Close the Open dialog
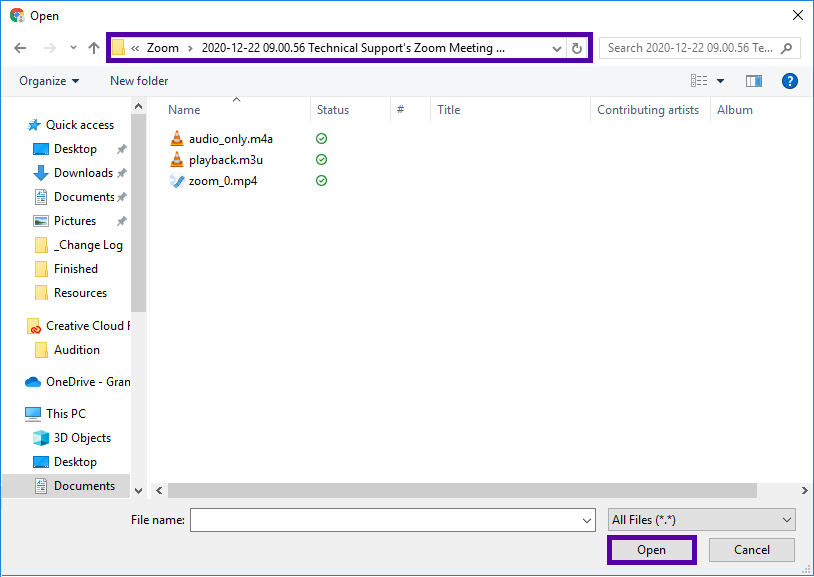 click(798, 16)
